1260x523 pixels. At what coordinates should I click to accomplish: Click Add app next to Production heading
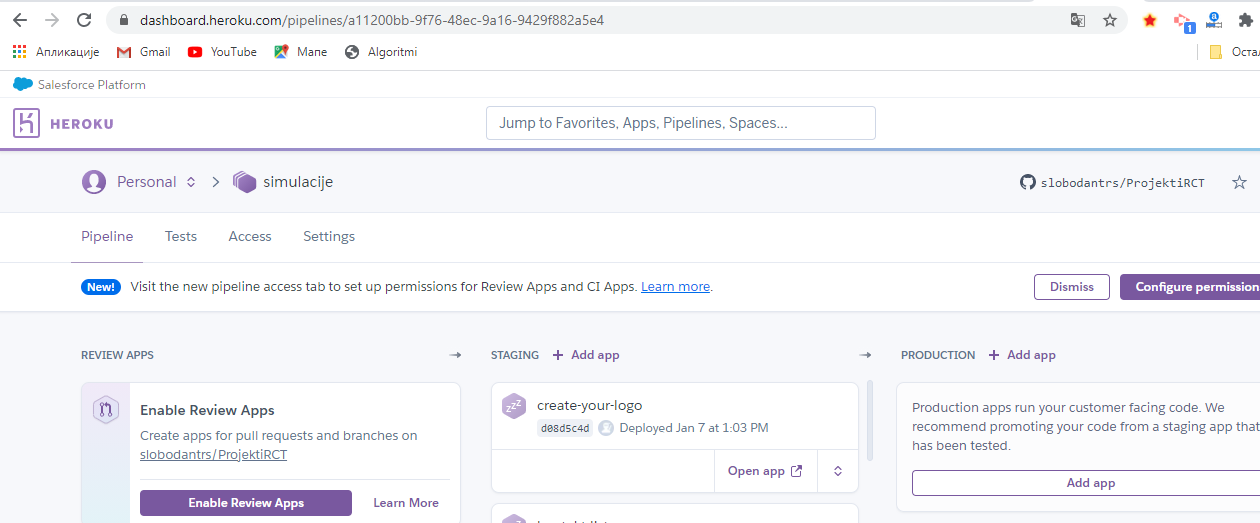click(x=1022, y=355)
